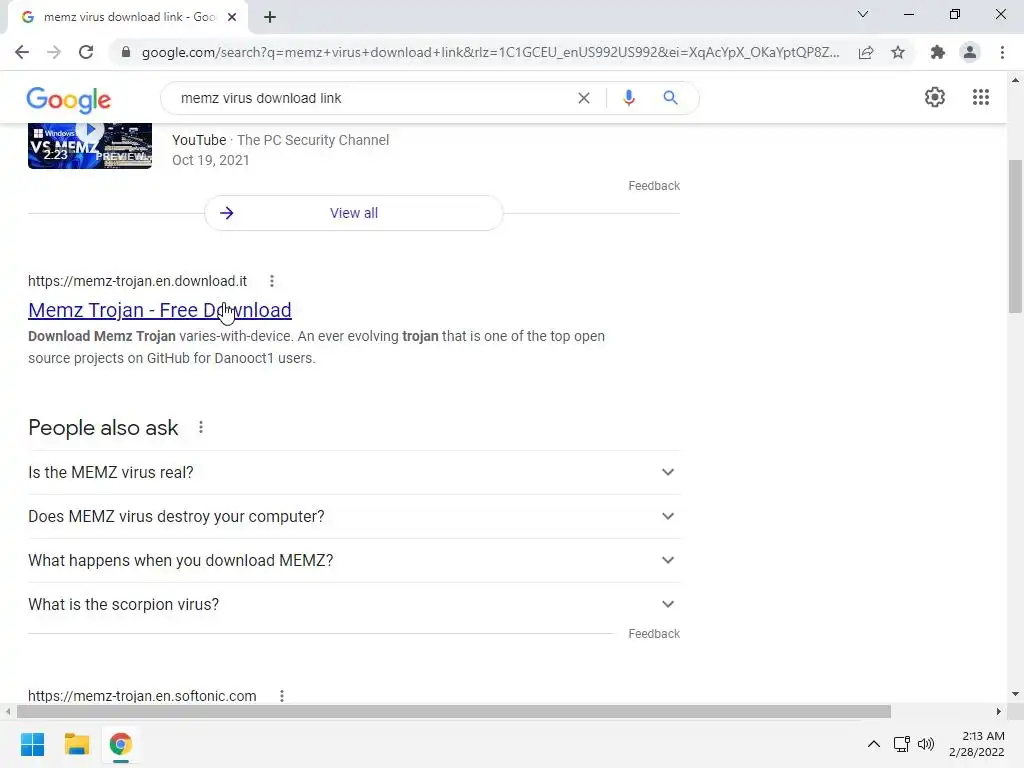Open 'Memz Trojan - Free Download' link
1024x768 pixels.
tap(160, 310)
